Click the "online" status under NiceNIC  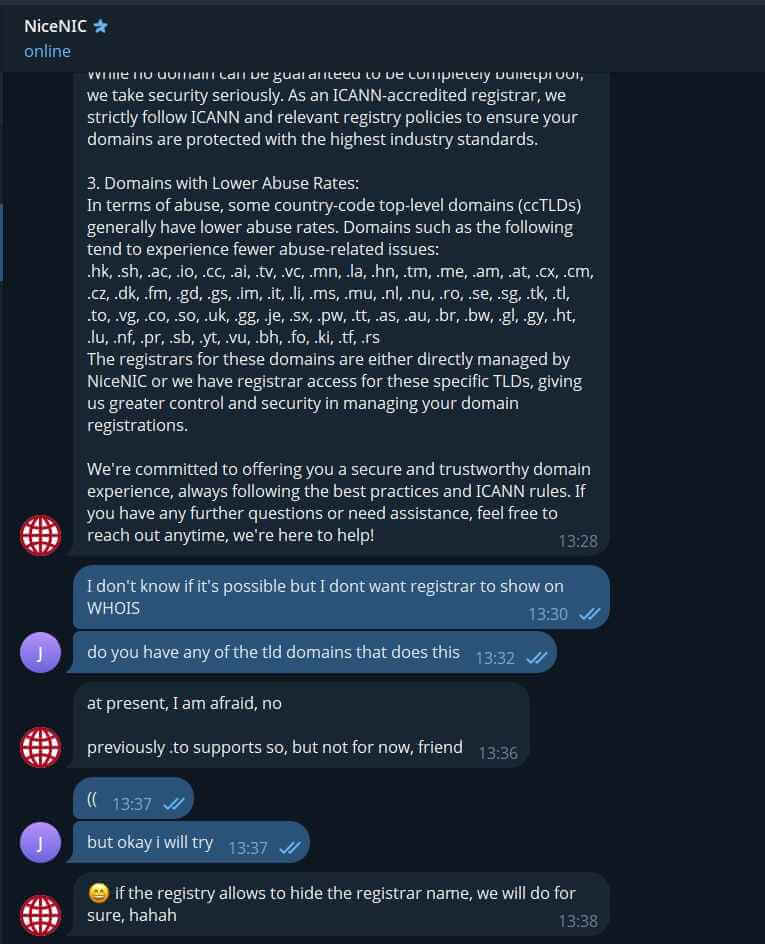click(x=47, y=51)
